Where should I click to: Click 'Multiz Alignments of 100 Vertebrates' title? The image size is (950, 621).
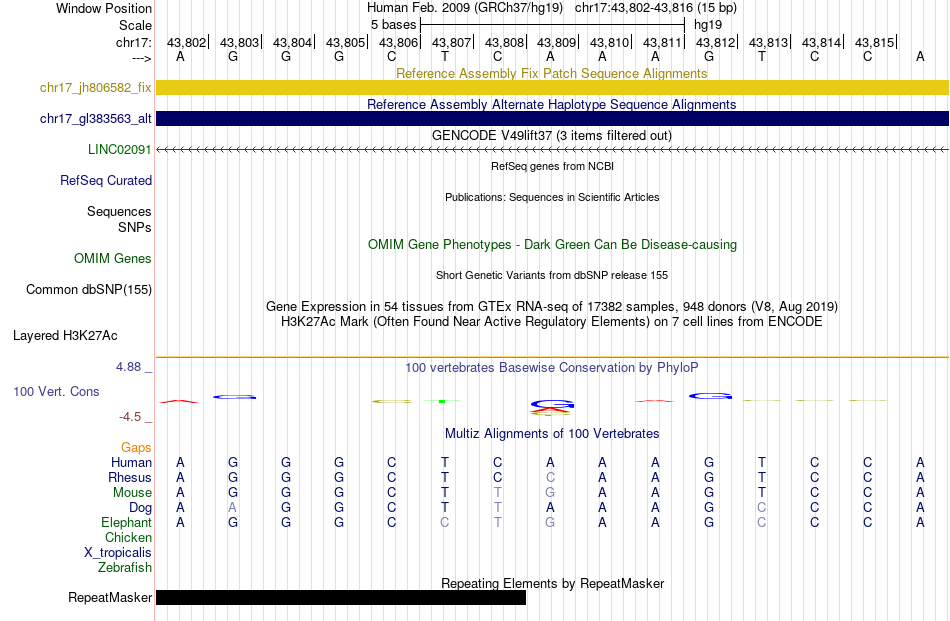(x=552, y=434)
